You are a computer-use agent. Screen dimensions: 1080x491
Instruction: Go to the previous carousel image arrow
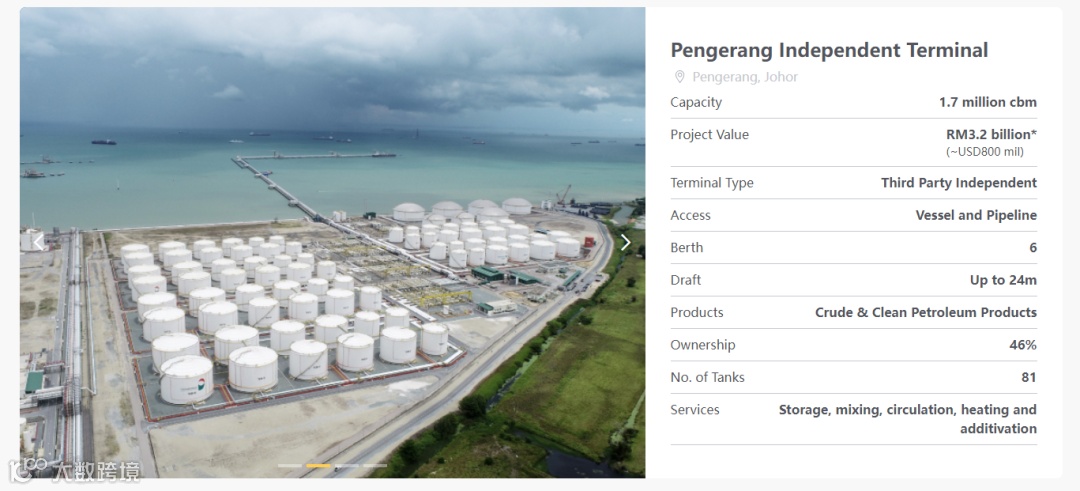pos(39,242)
